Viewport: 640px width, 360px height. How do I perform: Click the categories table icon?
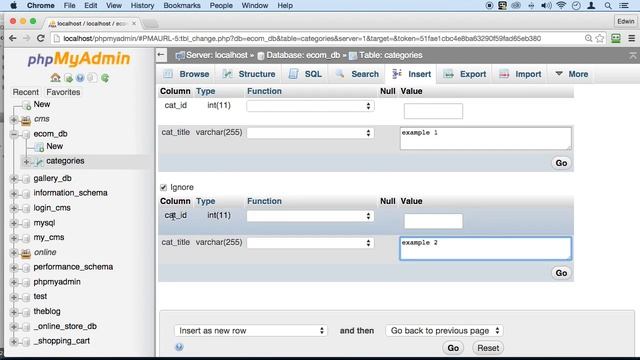[39, 162]
